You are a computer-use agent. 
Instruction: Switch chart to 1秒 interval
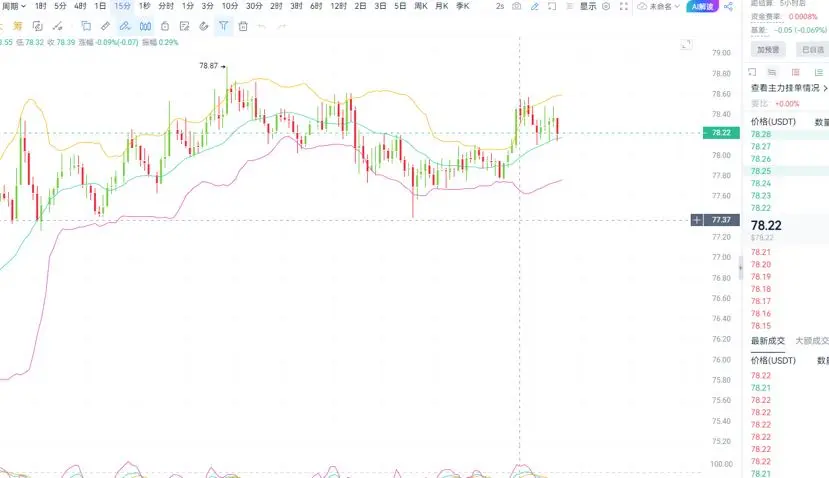coord(144,6)
